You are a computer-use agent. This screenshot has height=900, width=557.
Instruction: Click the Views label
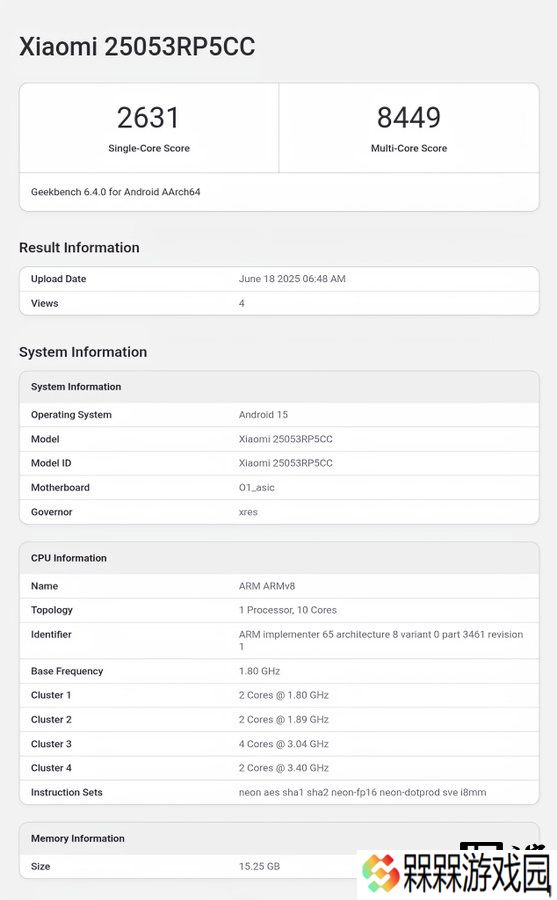click(45, 303)
